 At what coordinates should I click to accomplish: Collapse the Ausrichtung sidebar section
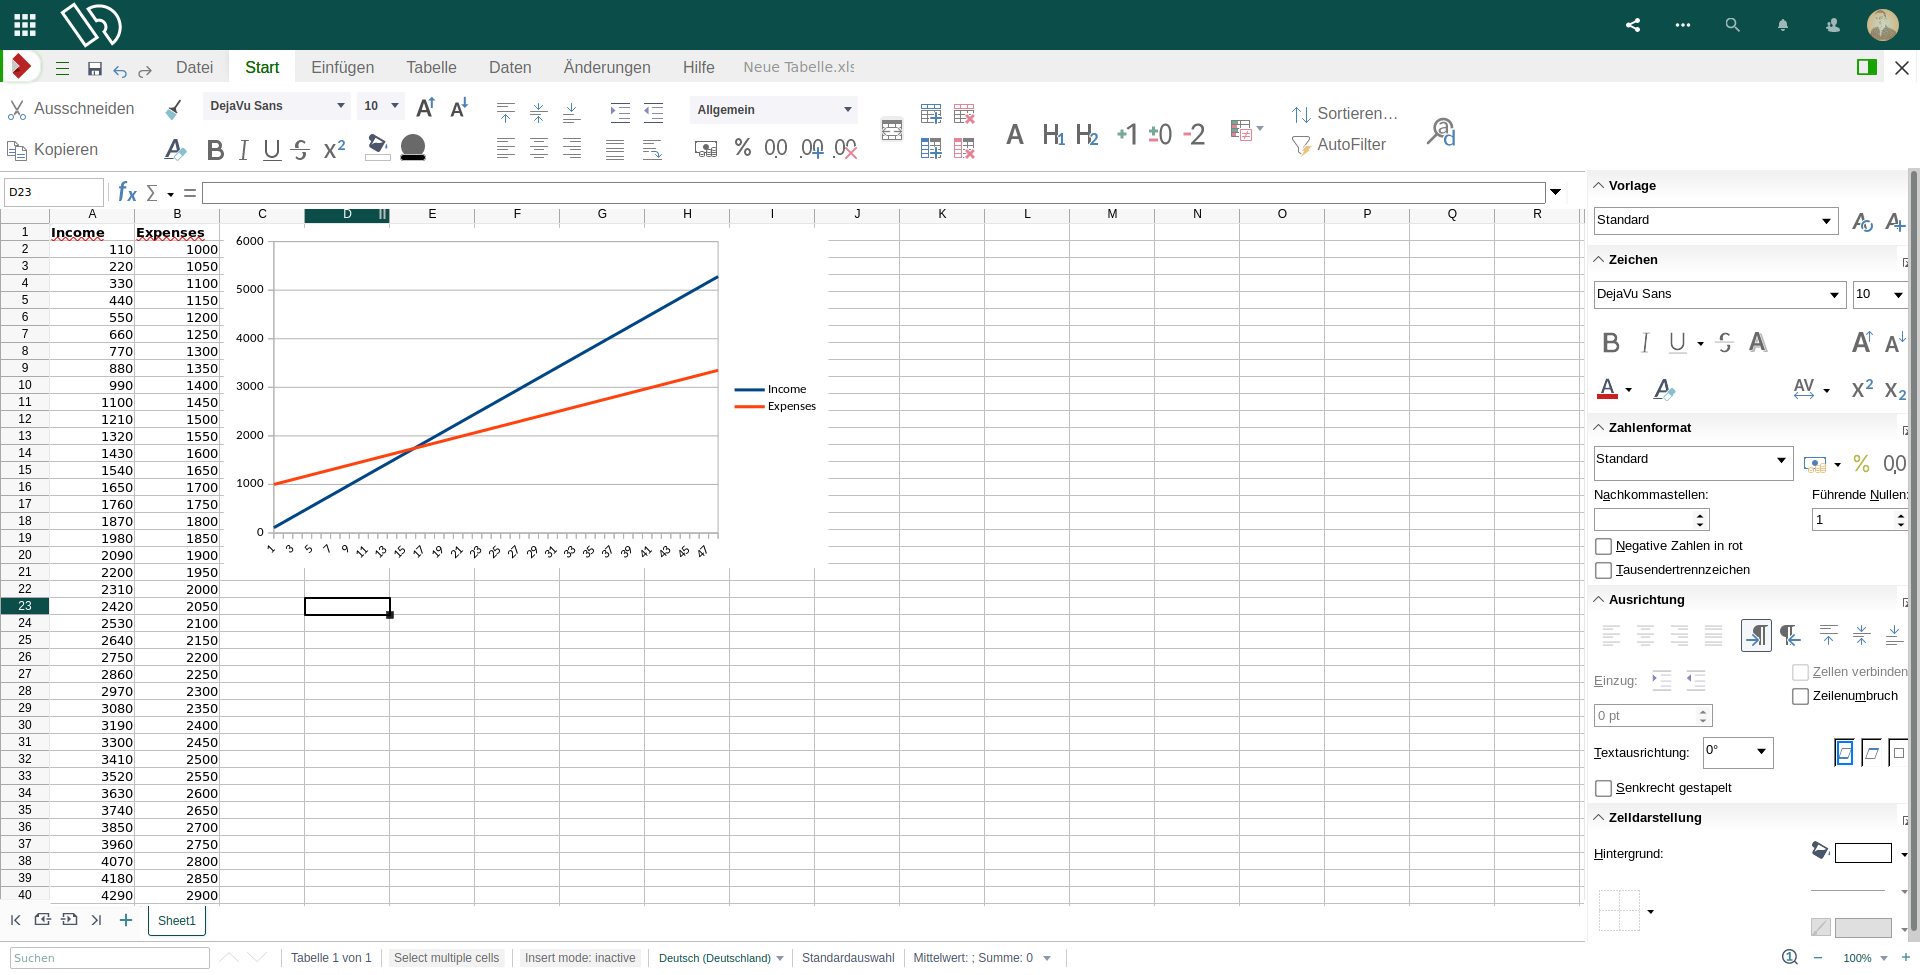tap(1599, 600)
